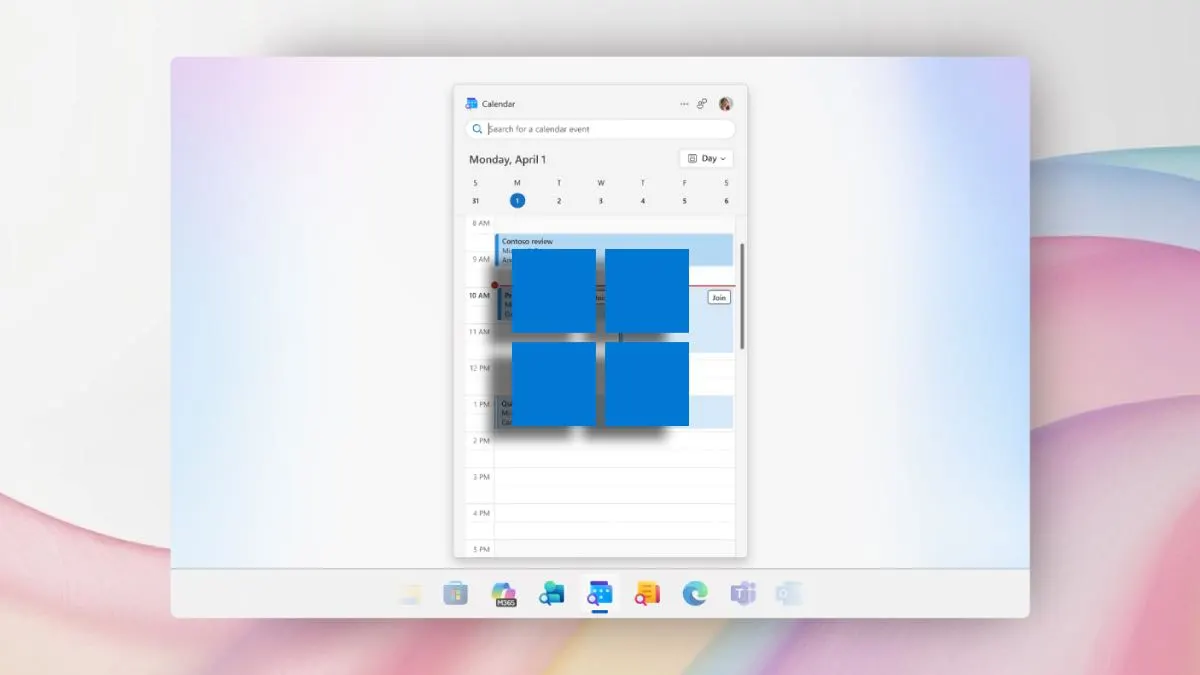Select Friday the 5th in the date strip
This screenshot has height=675, width=1200.
click(x=684, y=200)
